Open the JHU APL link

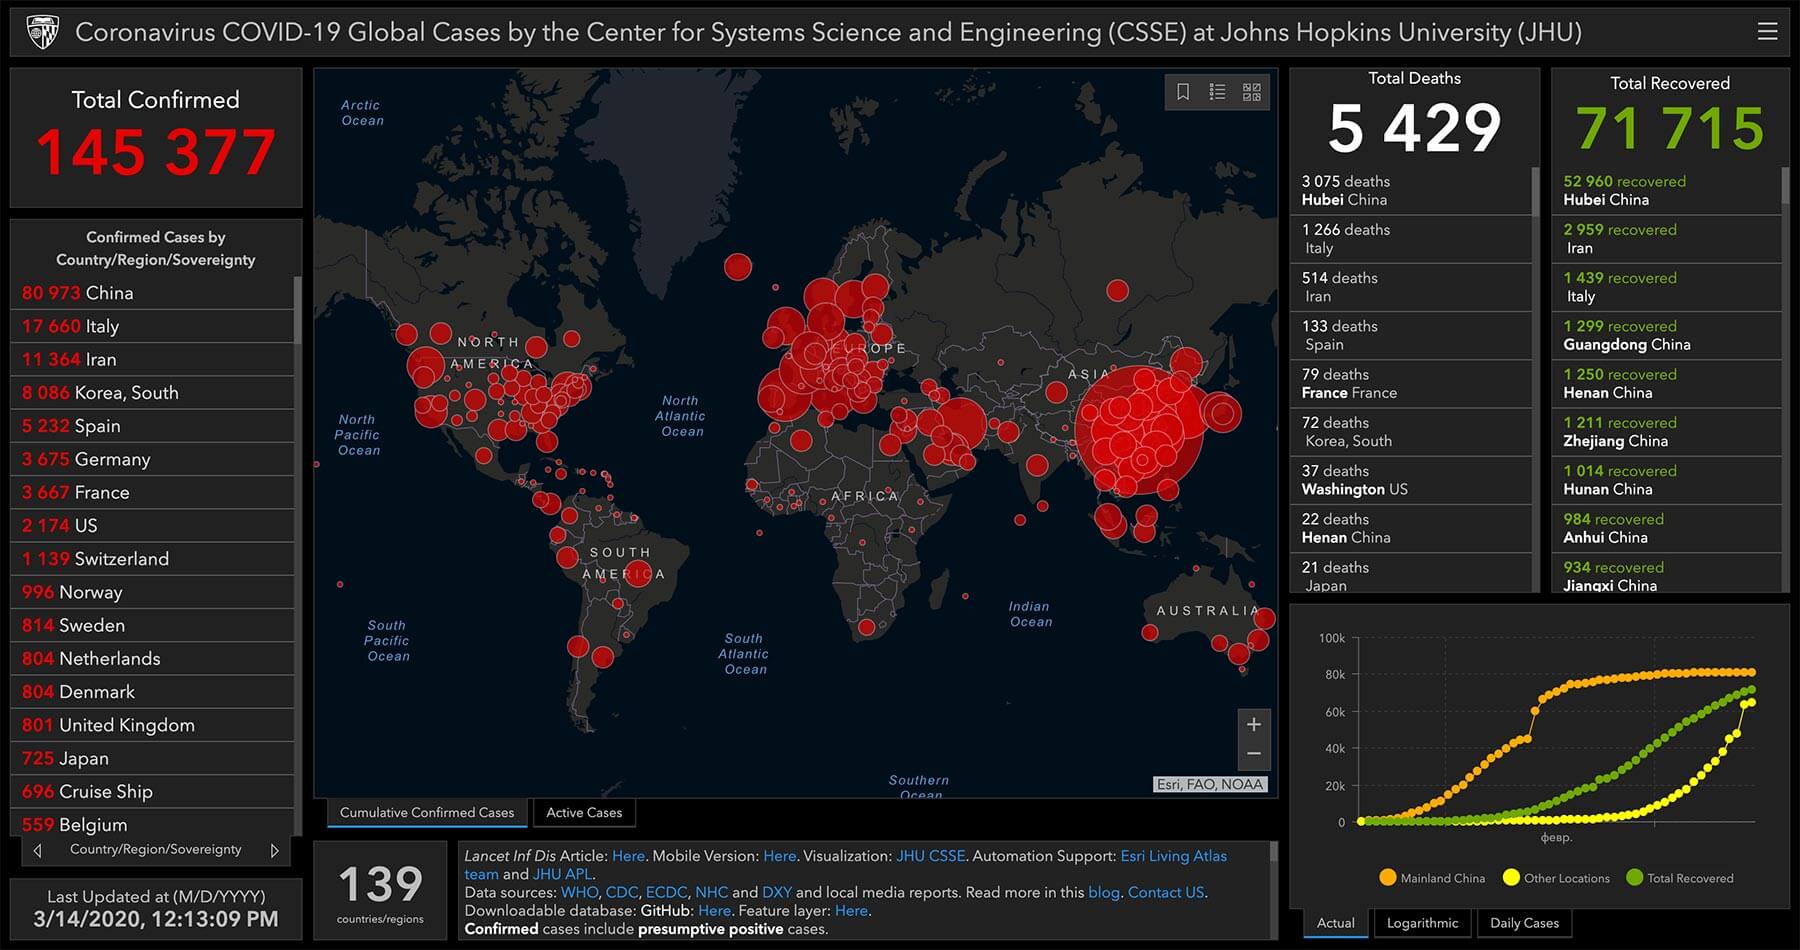[x=563, y=874]
